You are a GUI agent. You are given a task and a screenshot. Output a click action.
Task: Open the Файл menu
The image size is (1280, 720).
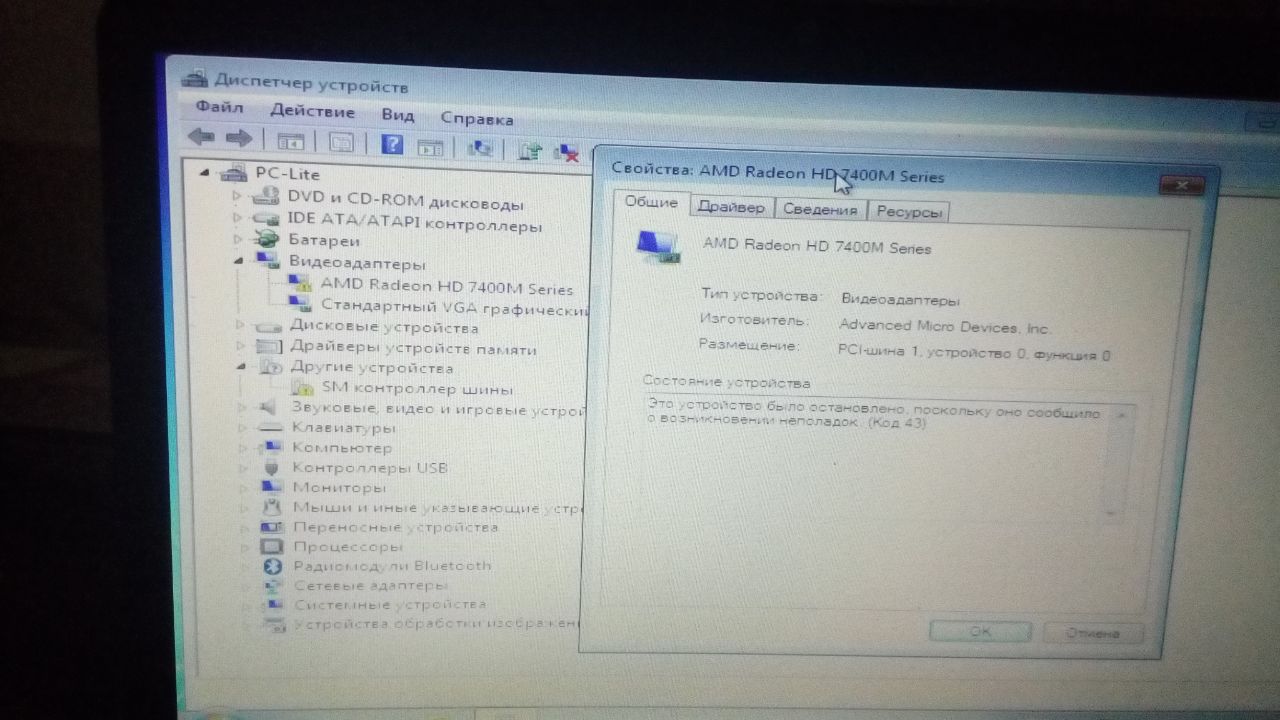point(218,107)
